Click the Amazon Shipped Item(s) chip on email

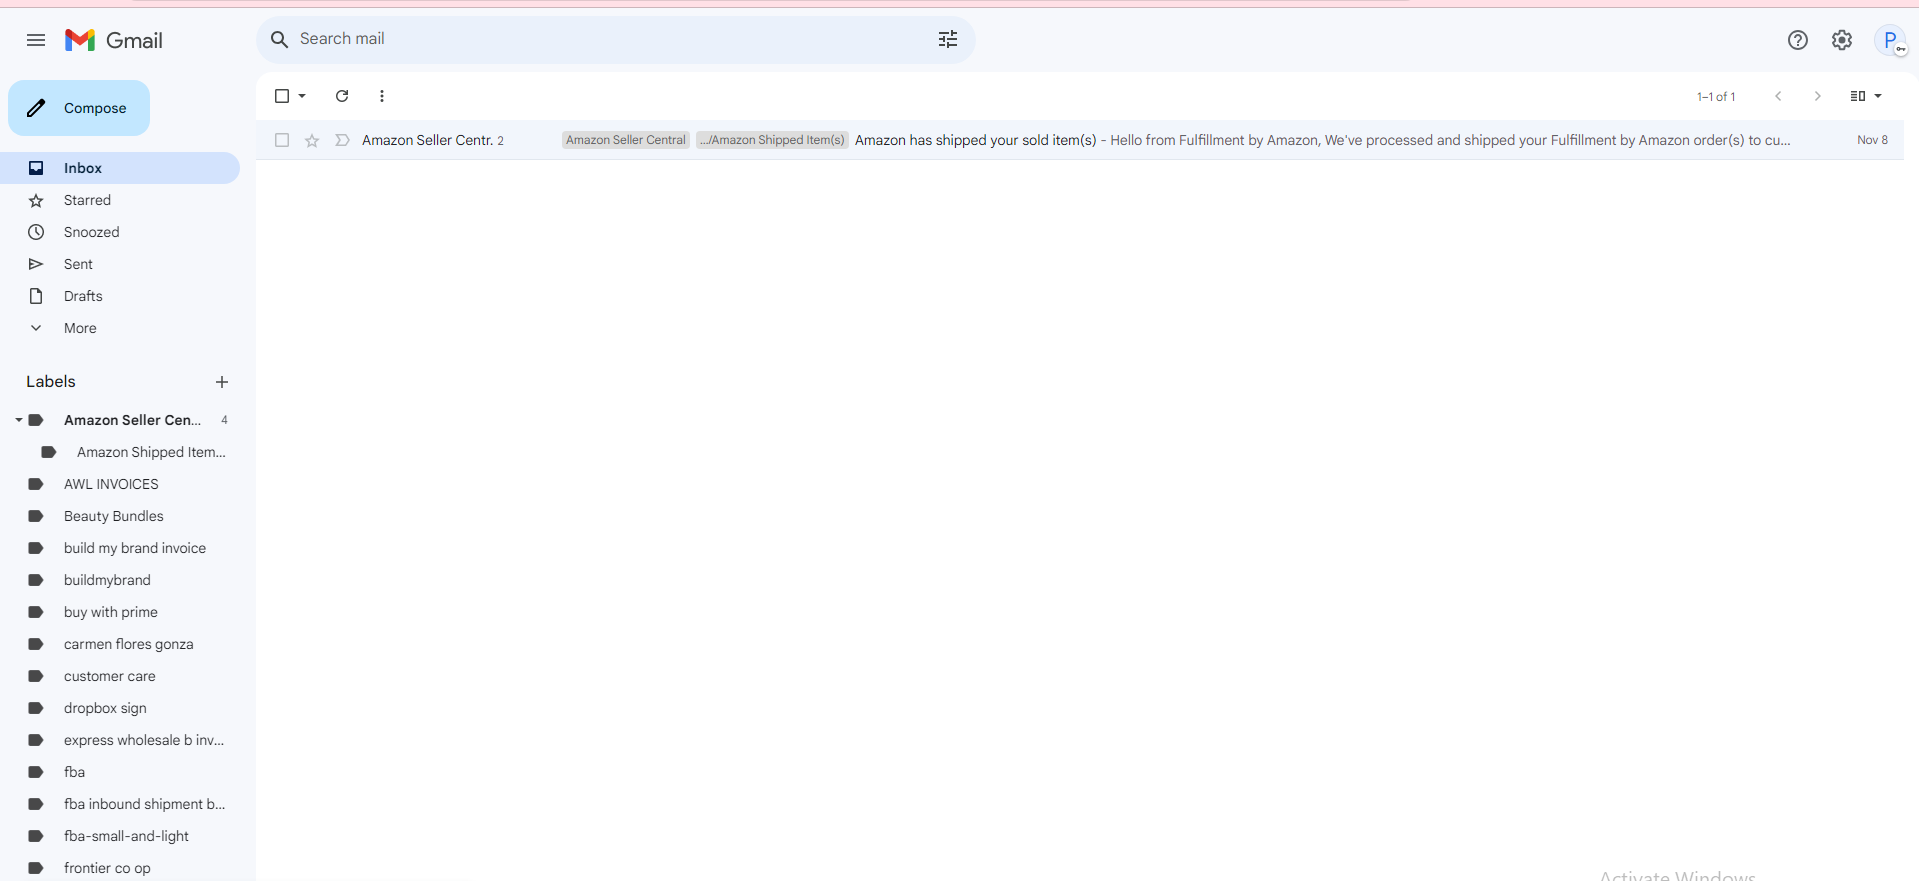coord(772,140)
